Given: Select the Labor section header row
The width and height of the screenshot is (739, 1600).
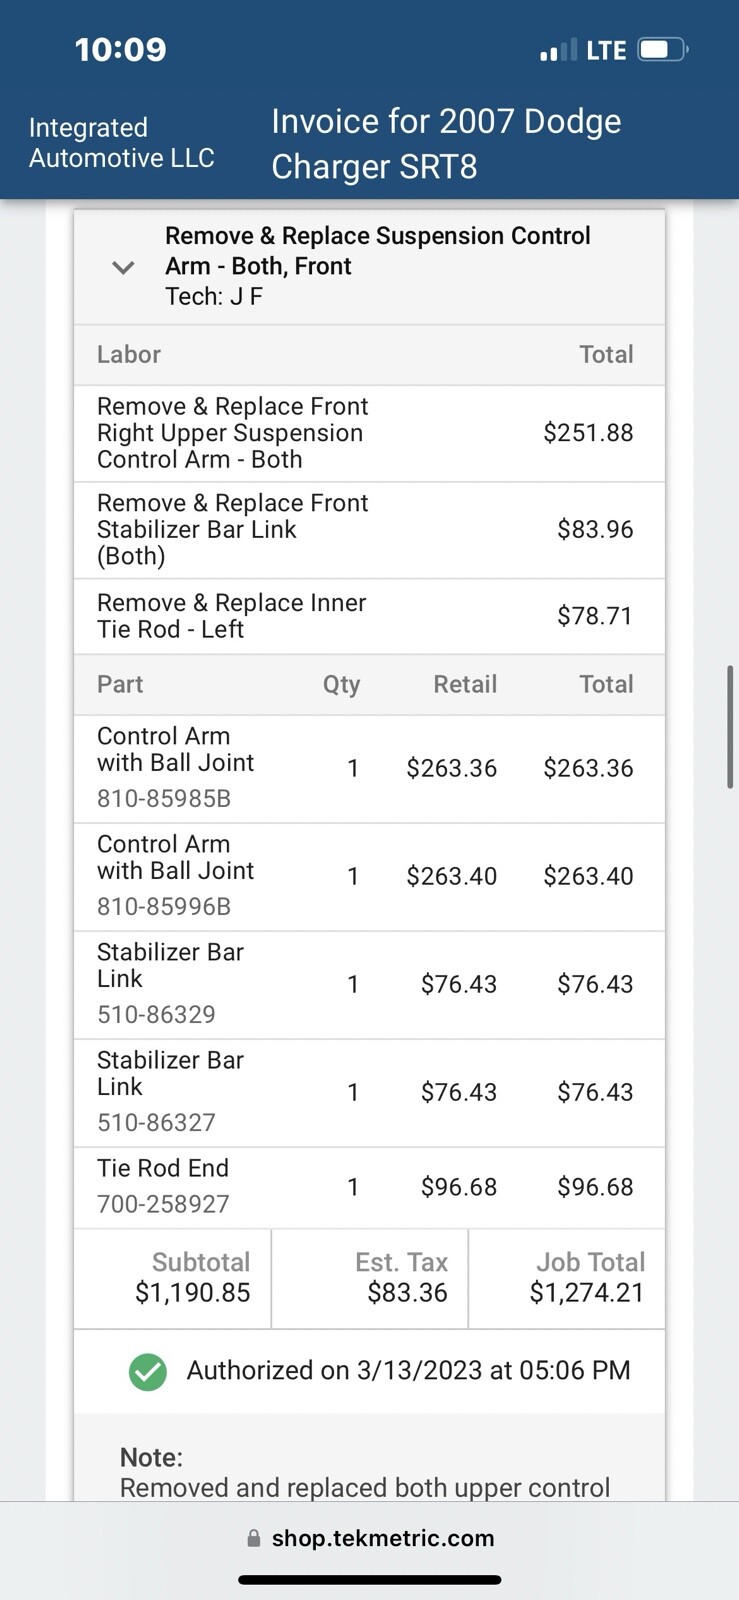Looking at the screenshot, I should 369,355.
